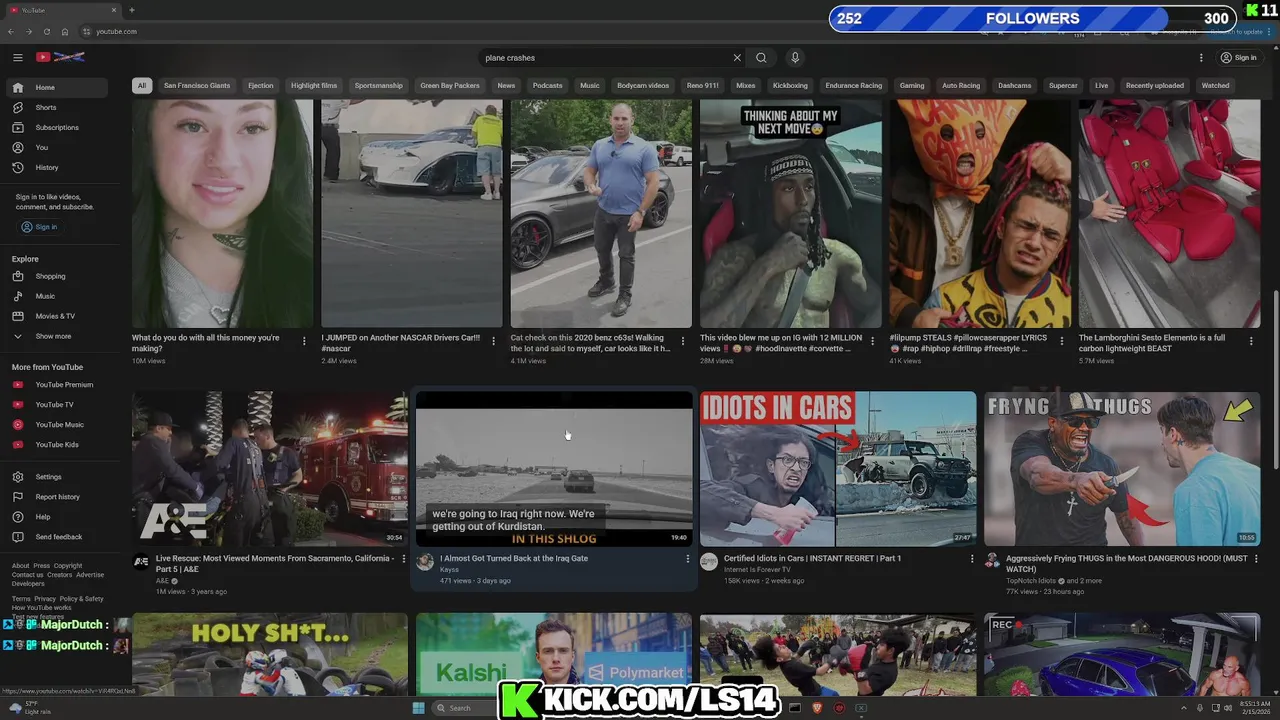Image resolution: width=1280 pixels, height=720 pixels.
Task: Click I Almost Got Turned Back title
Action: coord(514,558)
